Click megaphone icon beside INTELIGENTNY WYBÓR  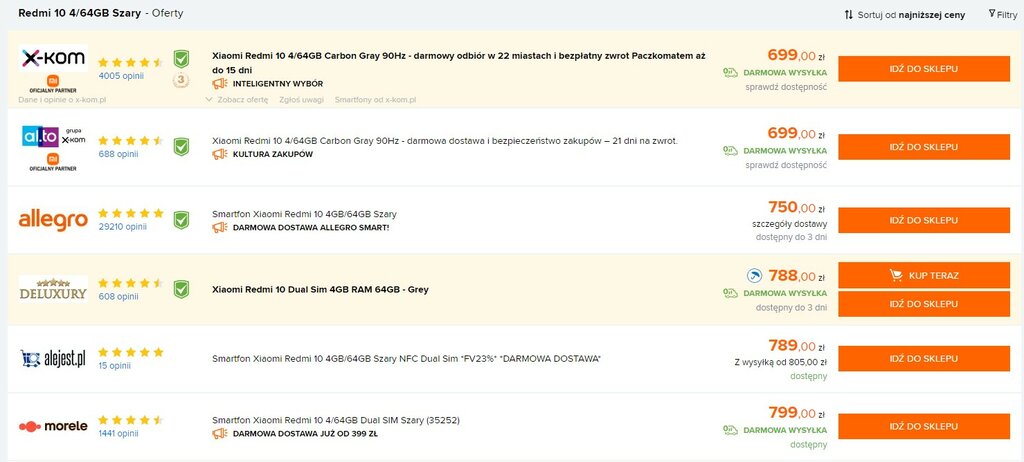(220, 84)
